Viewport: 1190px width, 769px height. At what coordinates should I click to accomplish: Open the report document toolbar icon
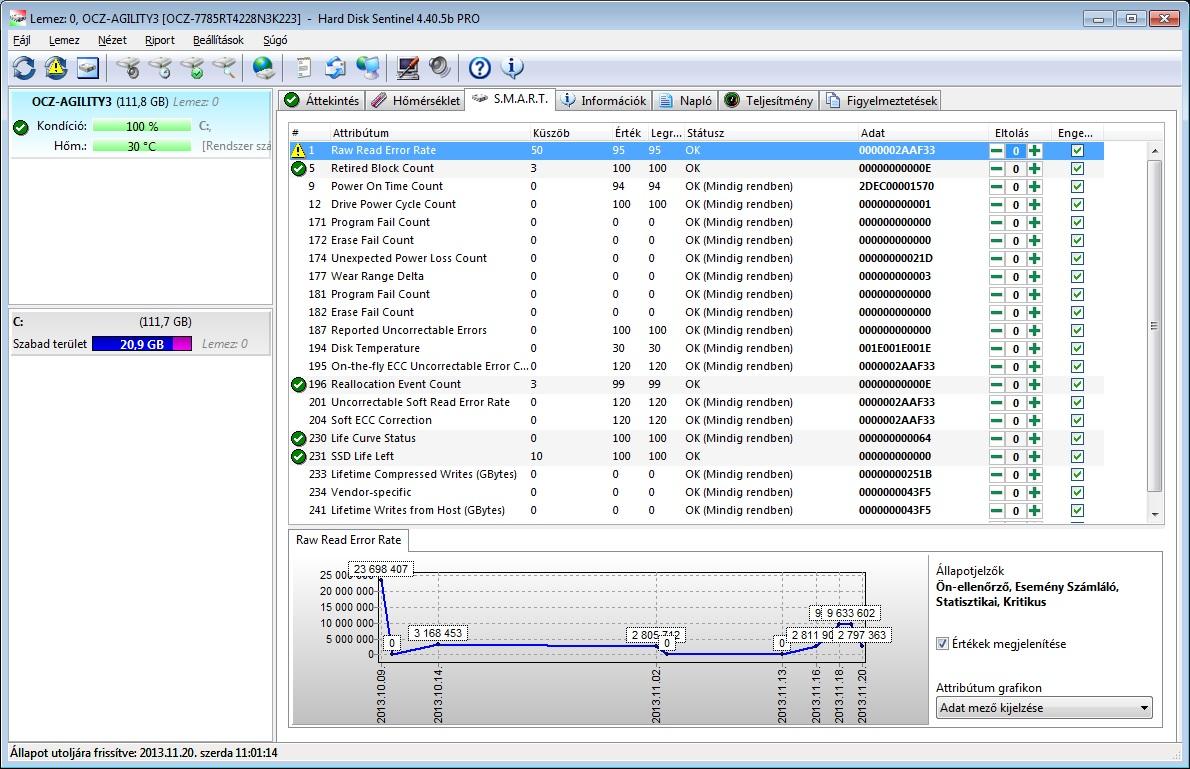(x=304, y=68)
